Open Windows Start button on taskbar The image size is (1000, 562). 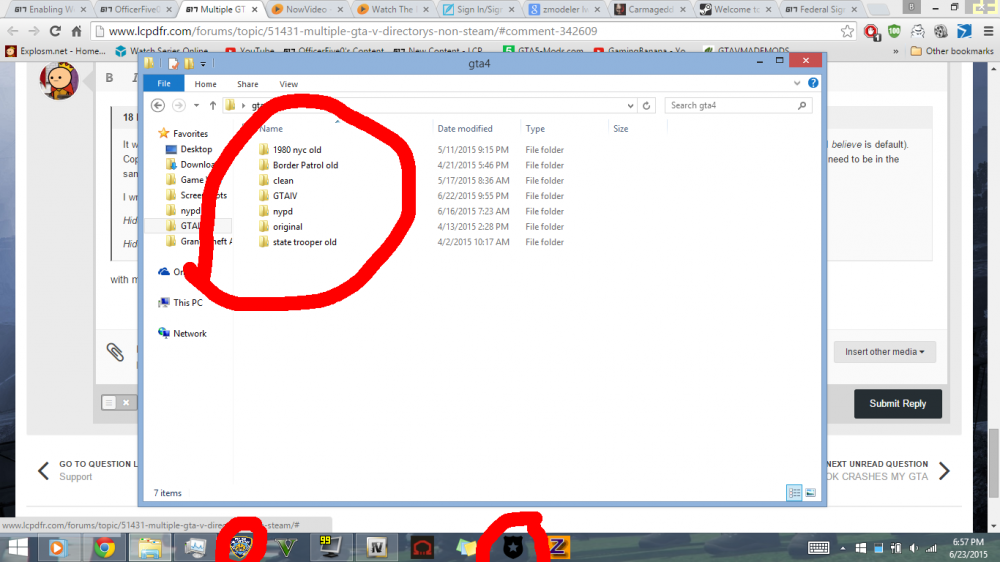point(18,547)
